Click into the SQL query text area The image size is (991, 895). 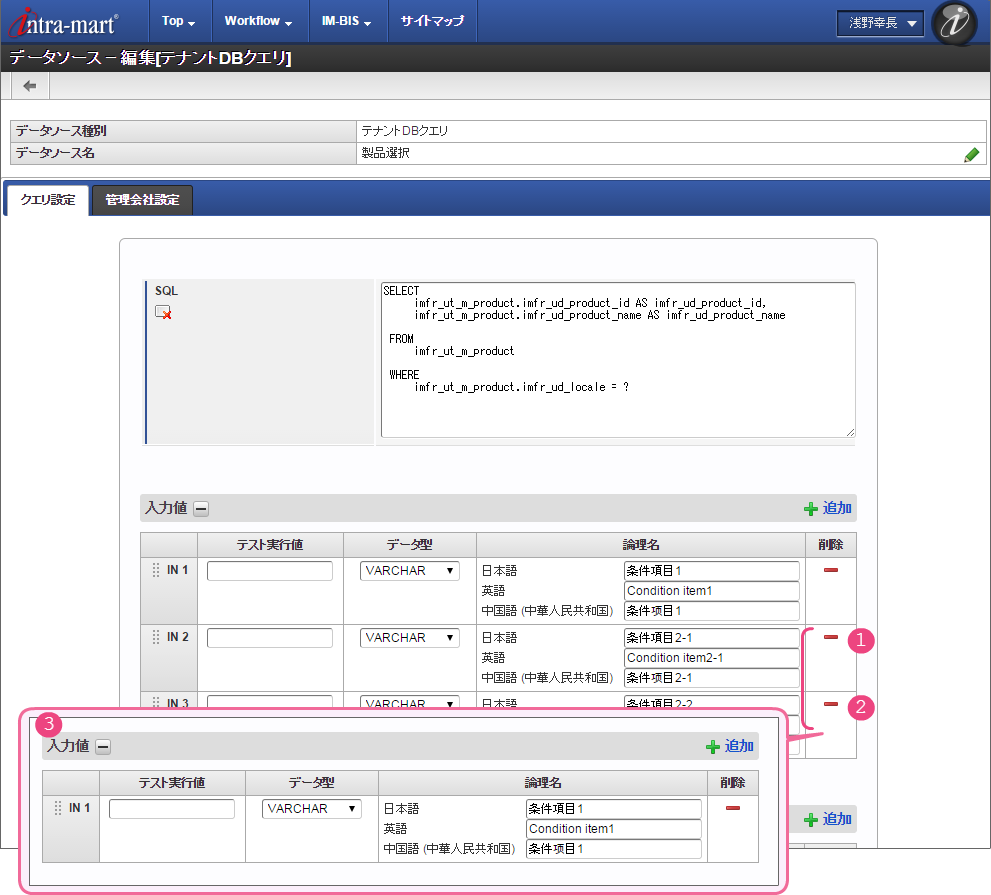point(618,360)
